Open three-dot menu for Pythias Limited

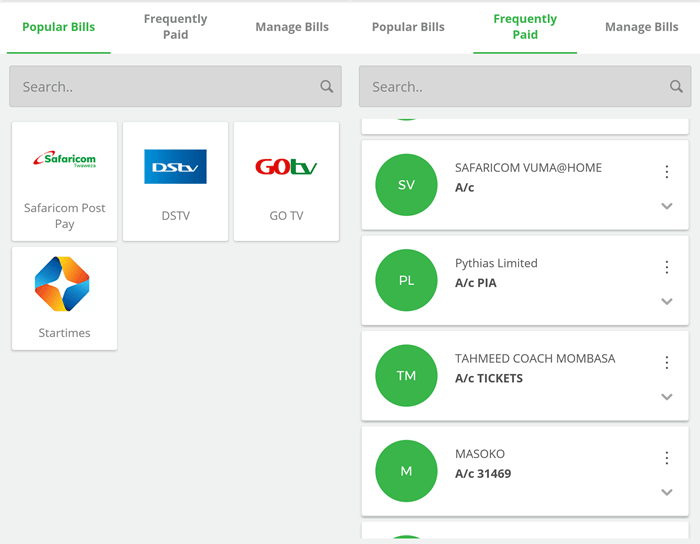667,267
